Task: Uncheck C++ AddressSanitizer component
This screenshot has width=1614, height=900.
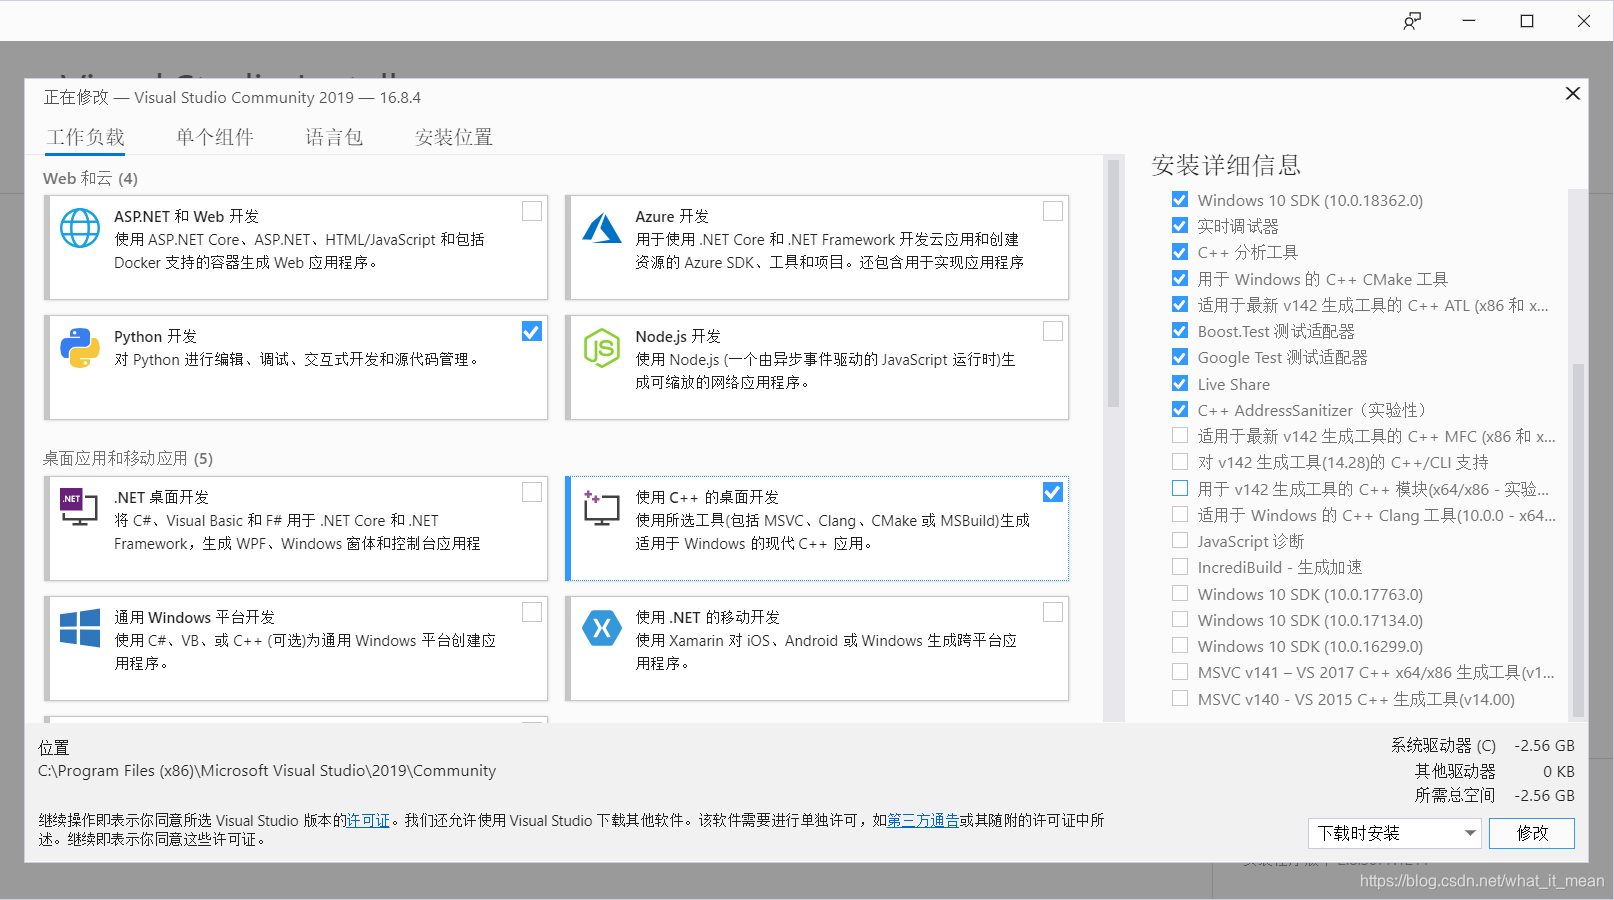Action: 1180,410
